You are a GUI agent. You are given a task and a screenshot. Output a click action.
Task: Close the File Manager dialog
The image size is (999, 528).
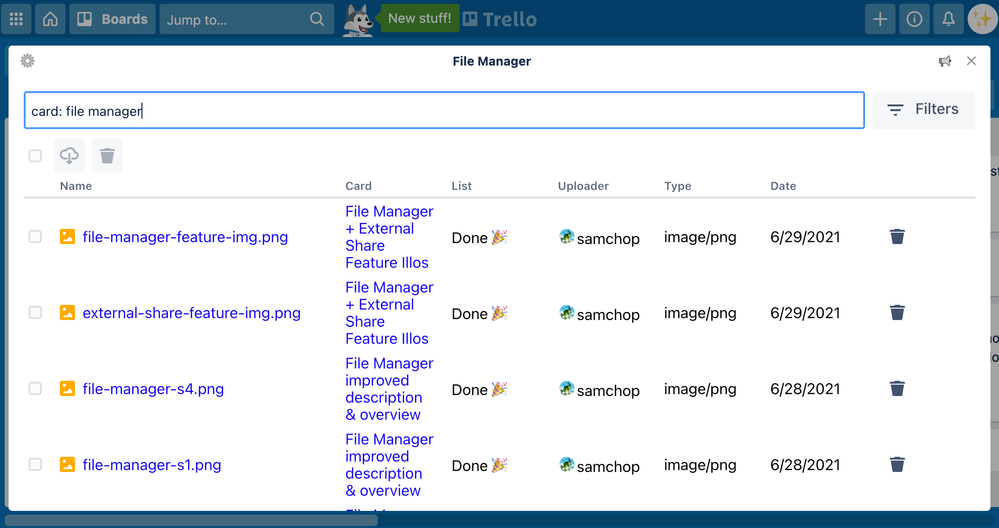point(971,61)
